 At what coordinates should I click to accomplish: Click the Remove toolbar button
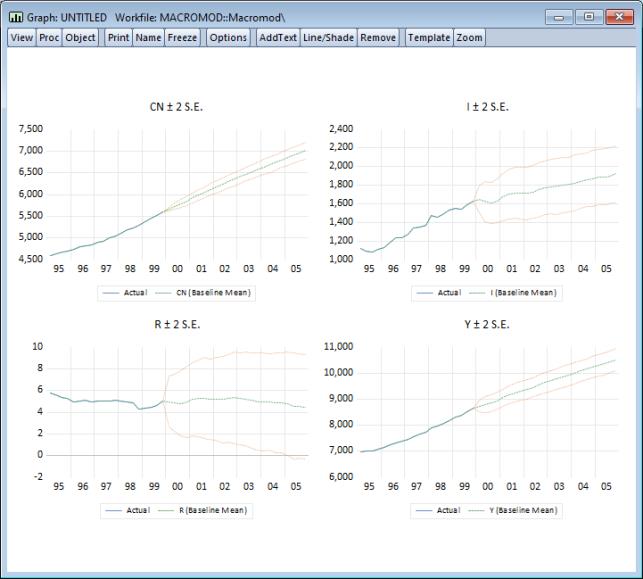pyautogui.click(x=378, y=37)
